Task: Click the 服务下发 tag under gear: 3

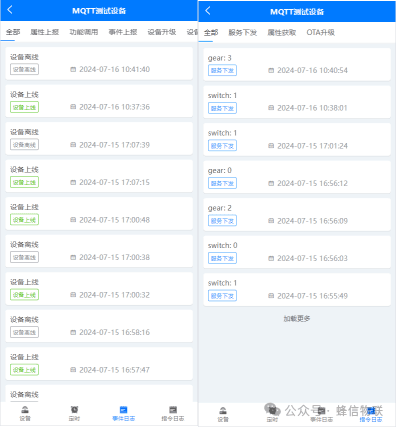Action: click(222, 70)
